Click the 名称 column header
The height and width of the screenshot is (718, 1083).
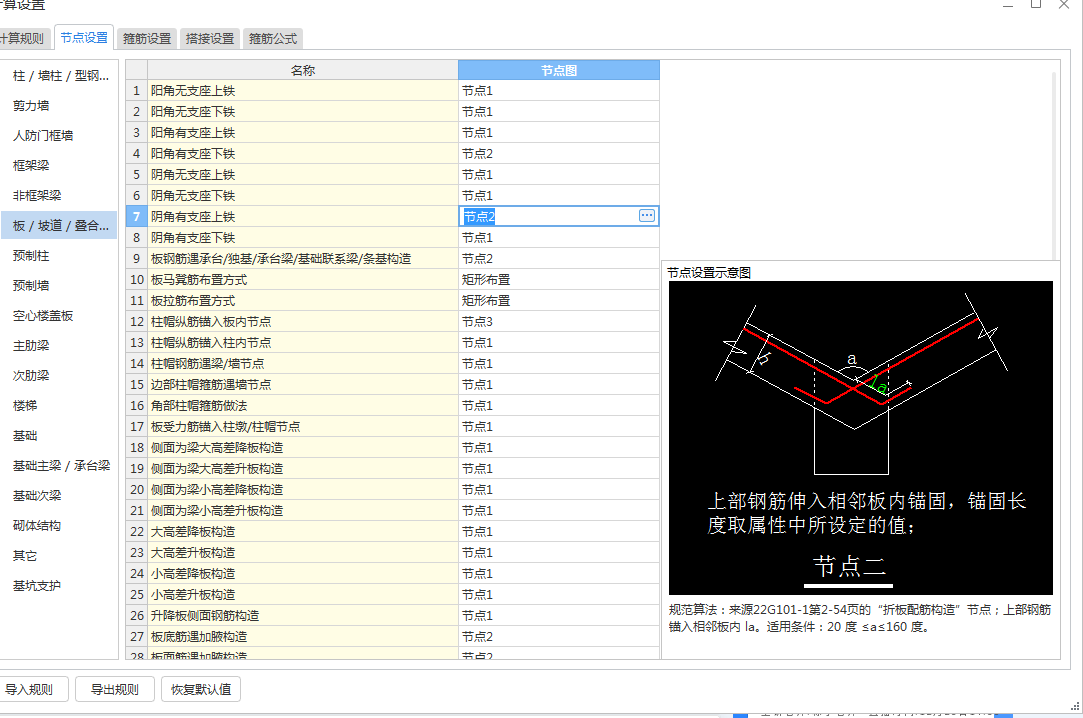[x=303, y=70]
